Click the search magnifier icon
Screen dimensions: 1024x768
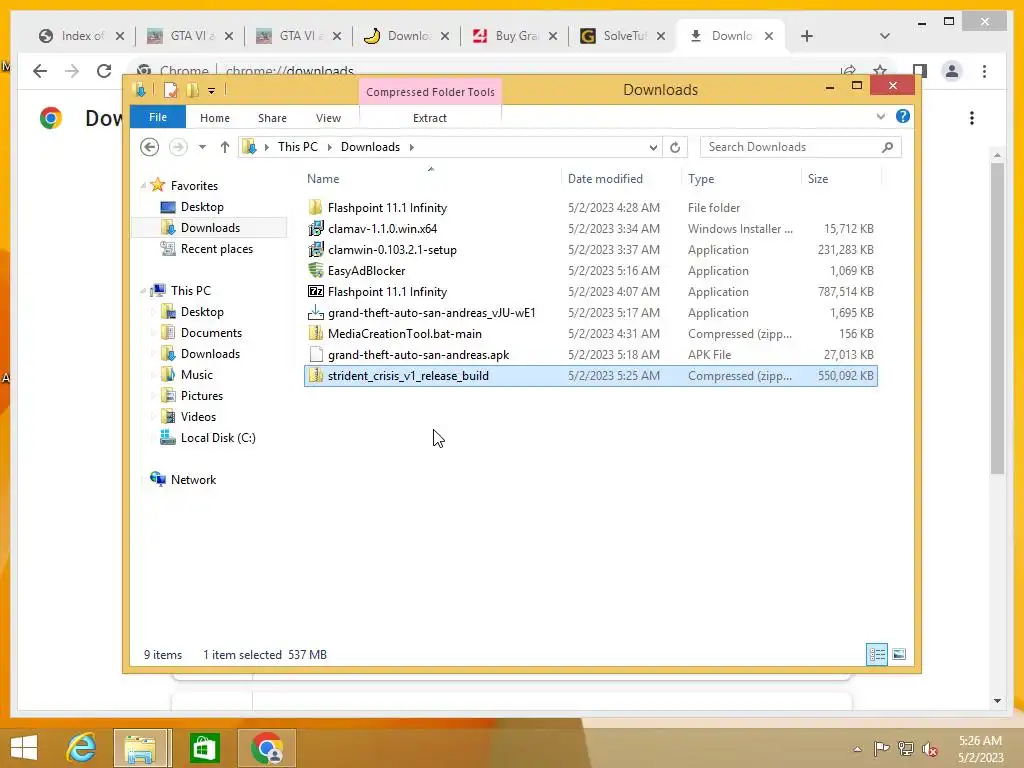pos(887,147)
